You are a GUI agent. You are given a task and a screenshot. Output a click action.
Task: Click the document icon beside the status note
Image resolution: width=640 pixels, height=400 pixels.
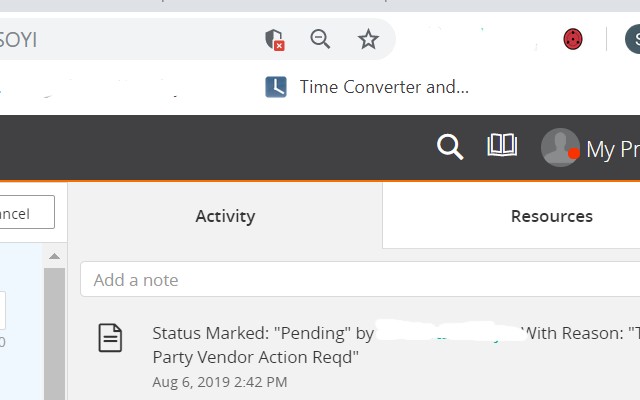click(x=110, y=338)
